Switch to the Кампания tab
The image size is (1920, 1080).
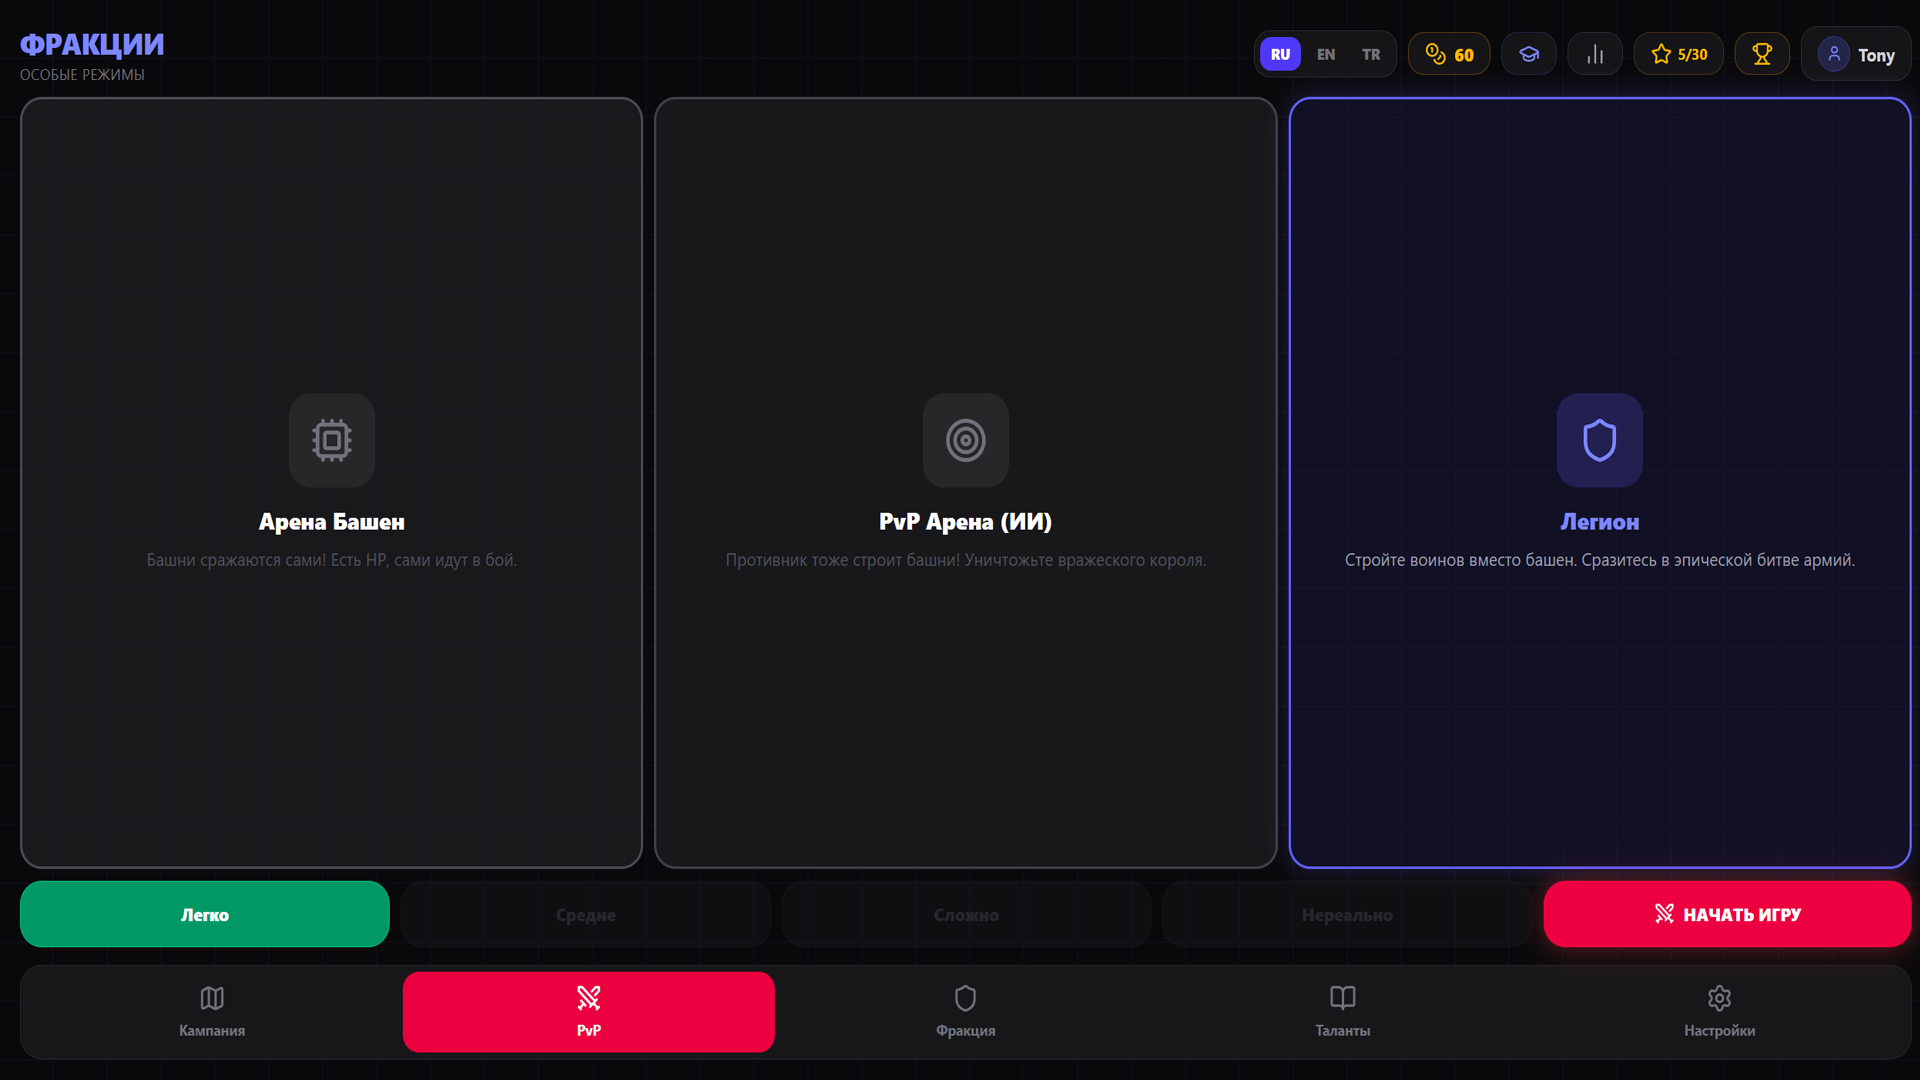point(211,1012)
